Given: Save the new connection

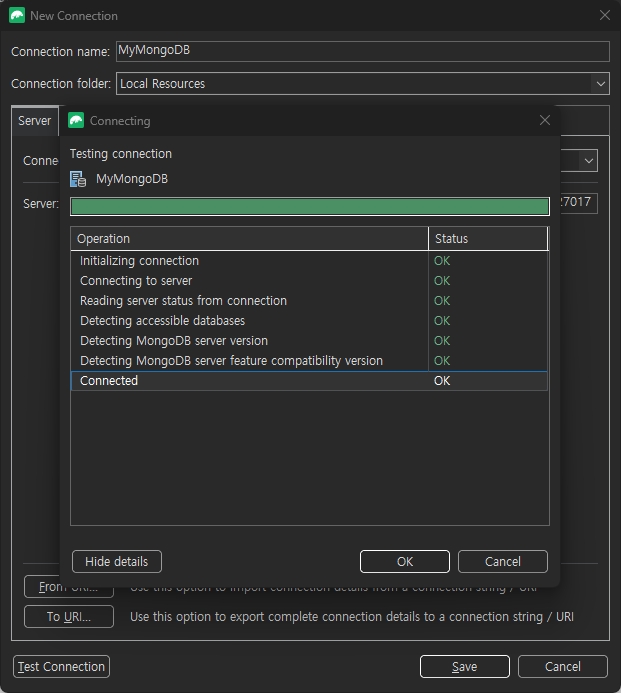Looking at the screenshot, I should pos(465,666).
